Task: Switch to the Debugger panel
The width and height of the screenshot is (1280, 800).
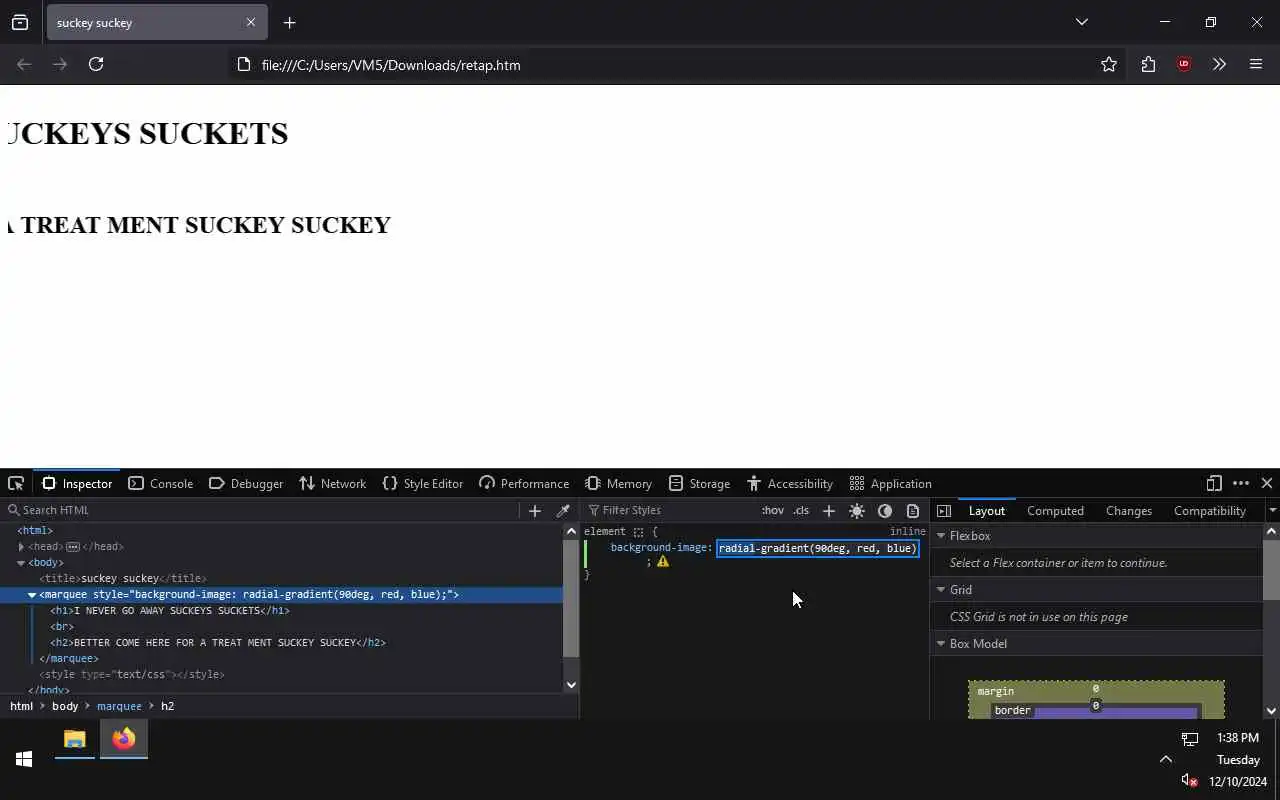Action: pos(247,483)
